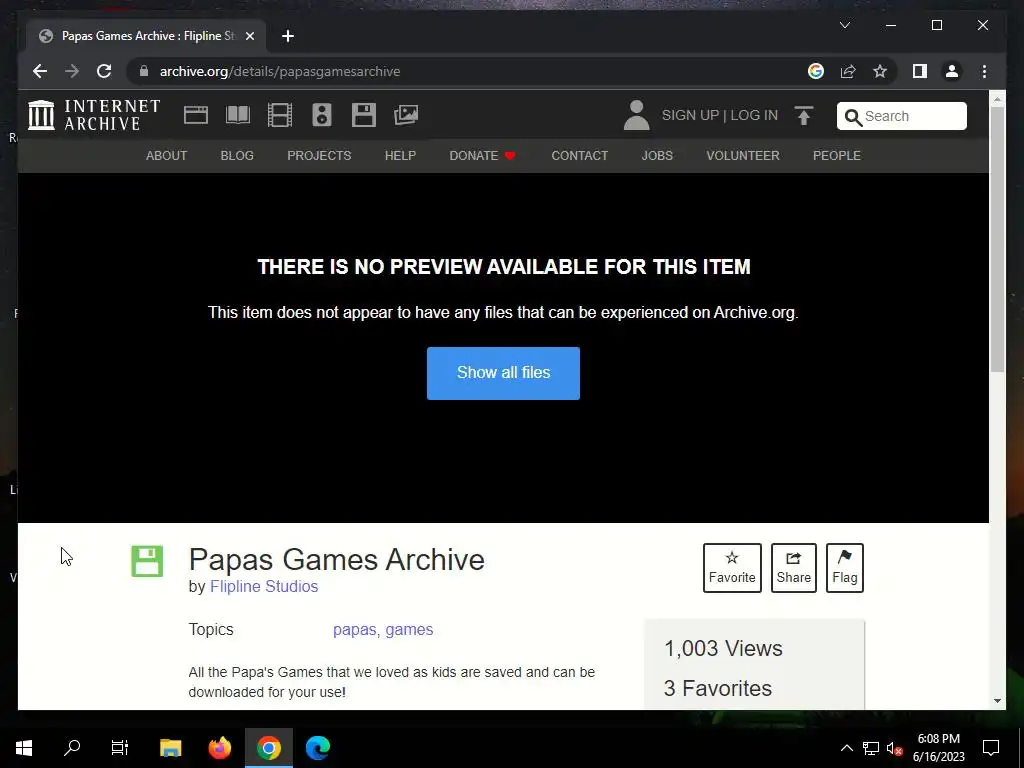The width and height of the screenshot is (1024, 768).
Task: Open Windows taskbar search
Action: click(x=72, y=748)
